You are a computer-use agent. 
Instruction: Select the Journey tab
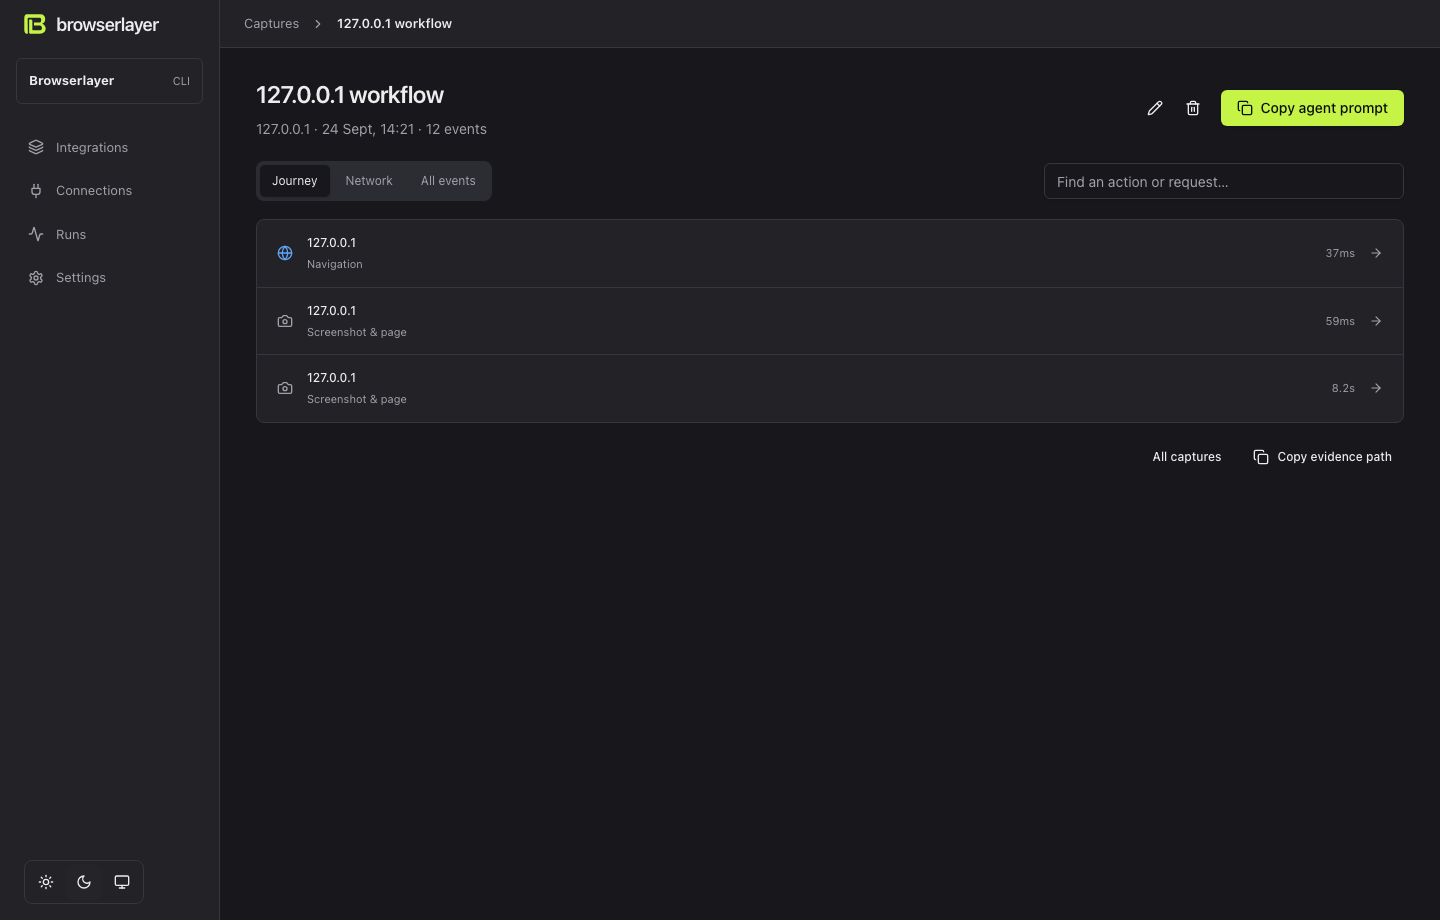click(x=295, y=181)
